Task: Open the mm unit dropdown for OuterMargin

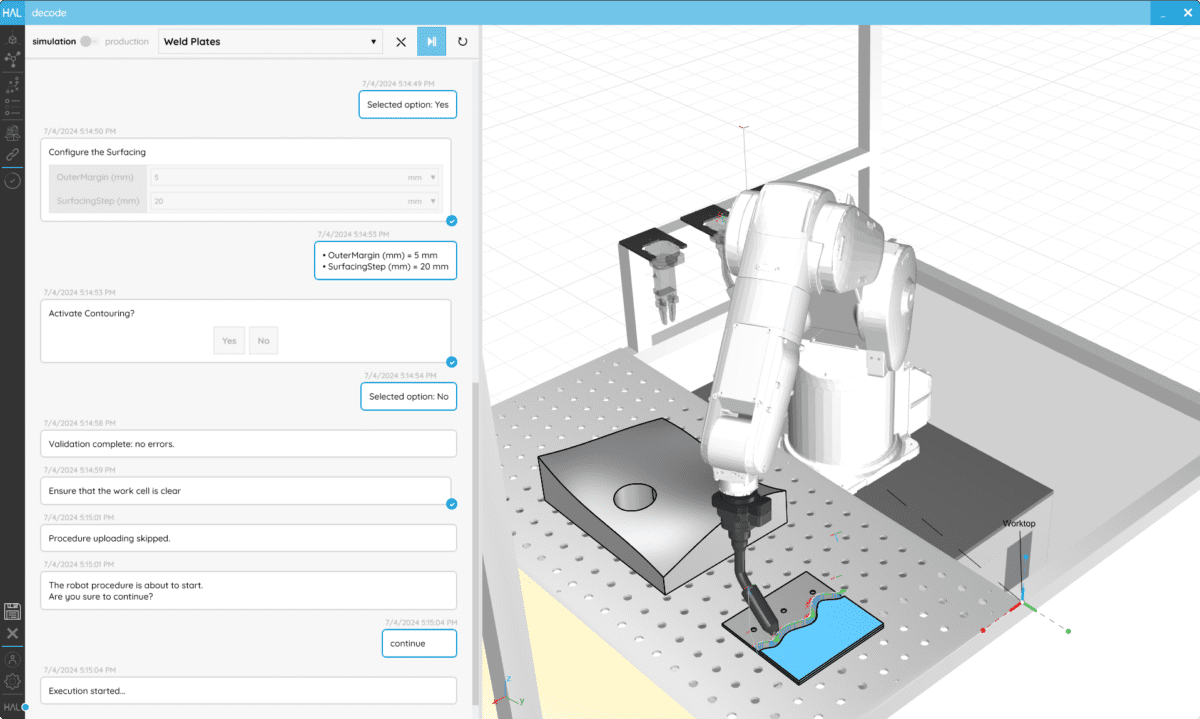Action: (434, 177)
